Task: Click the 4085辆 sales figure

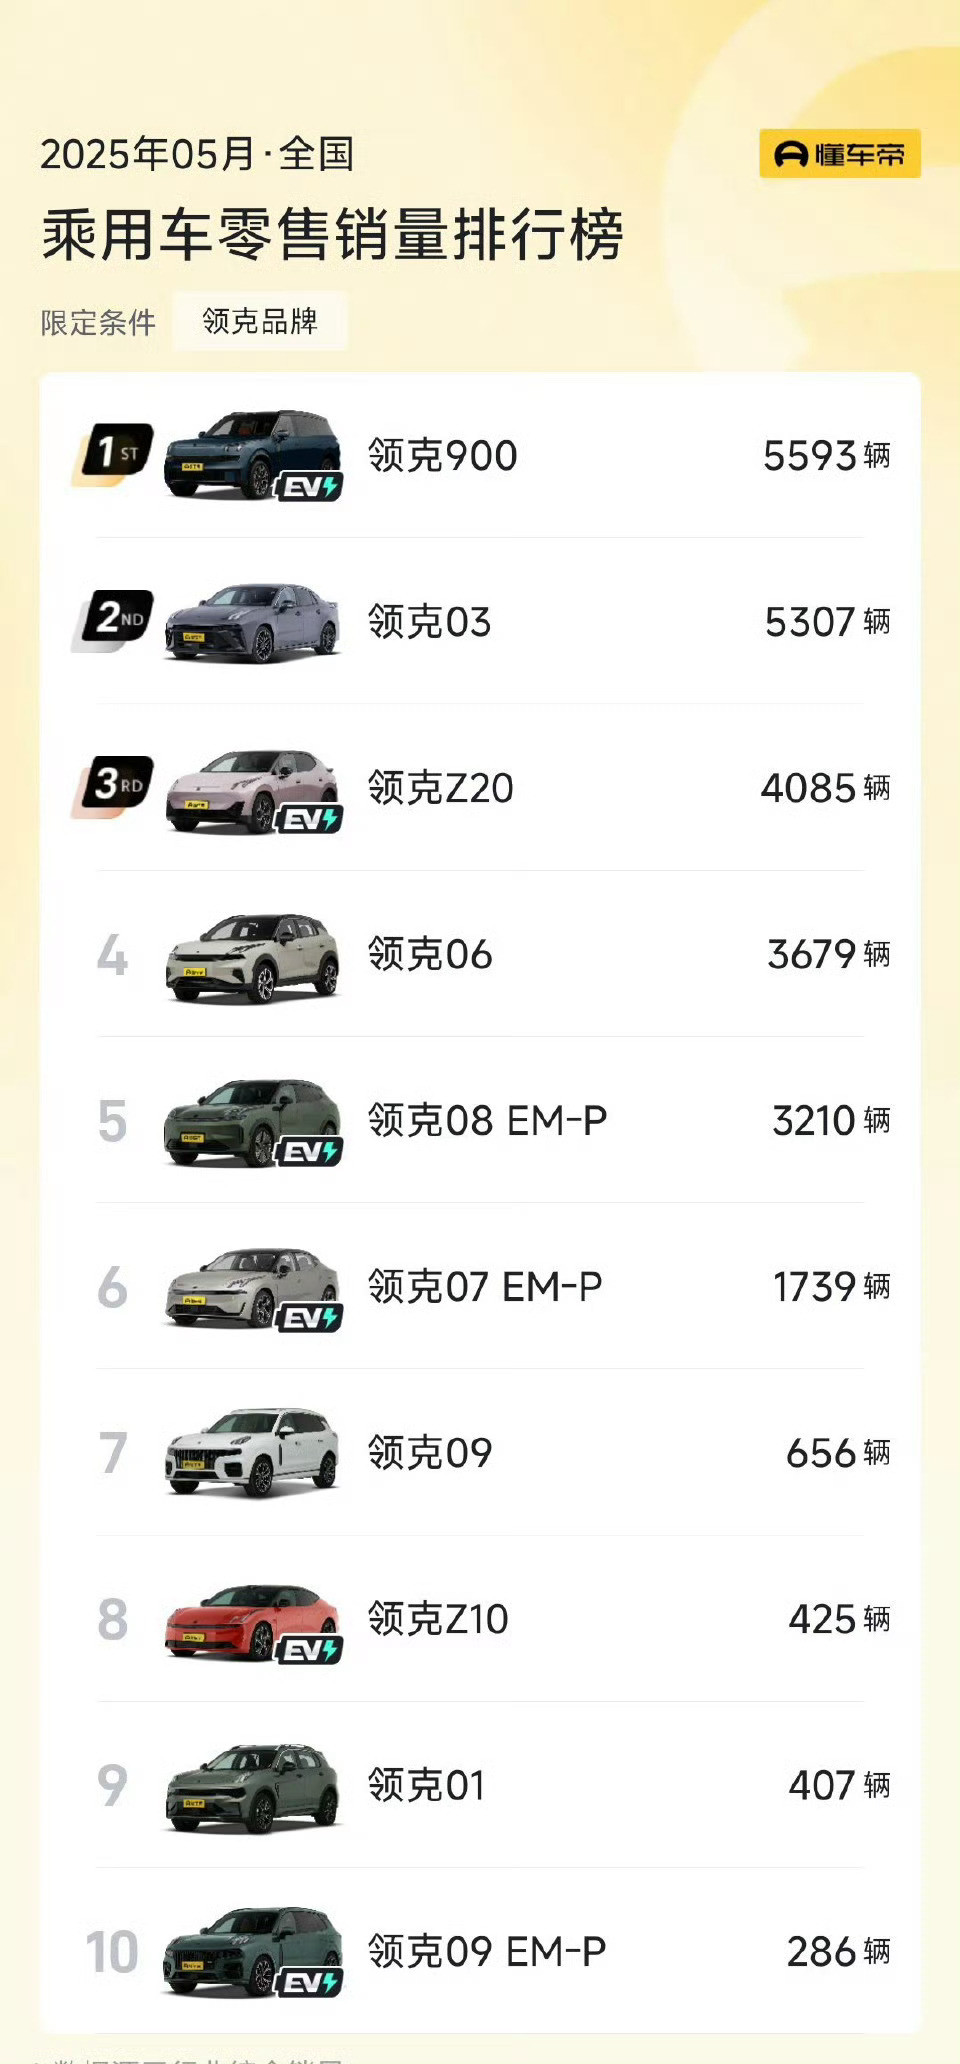Action: pos(825,788)
